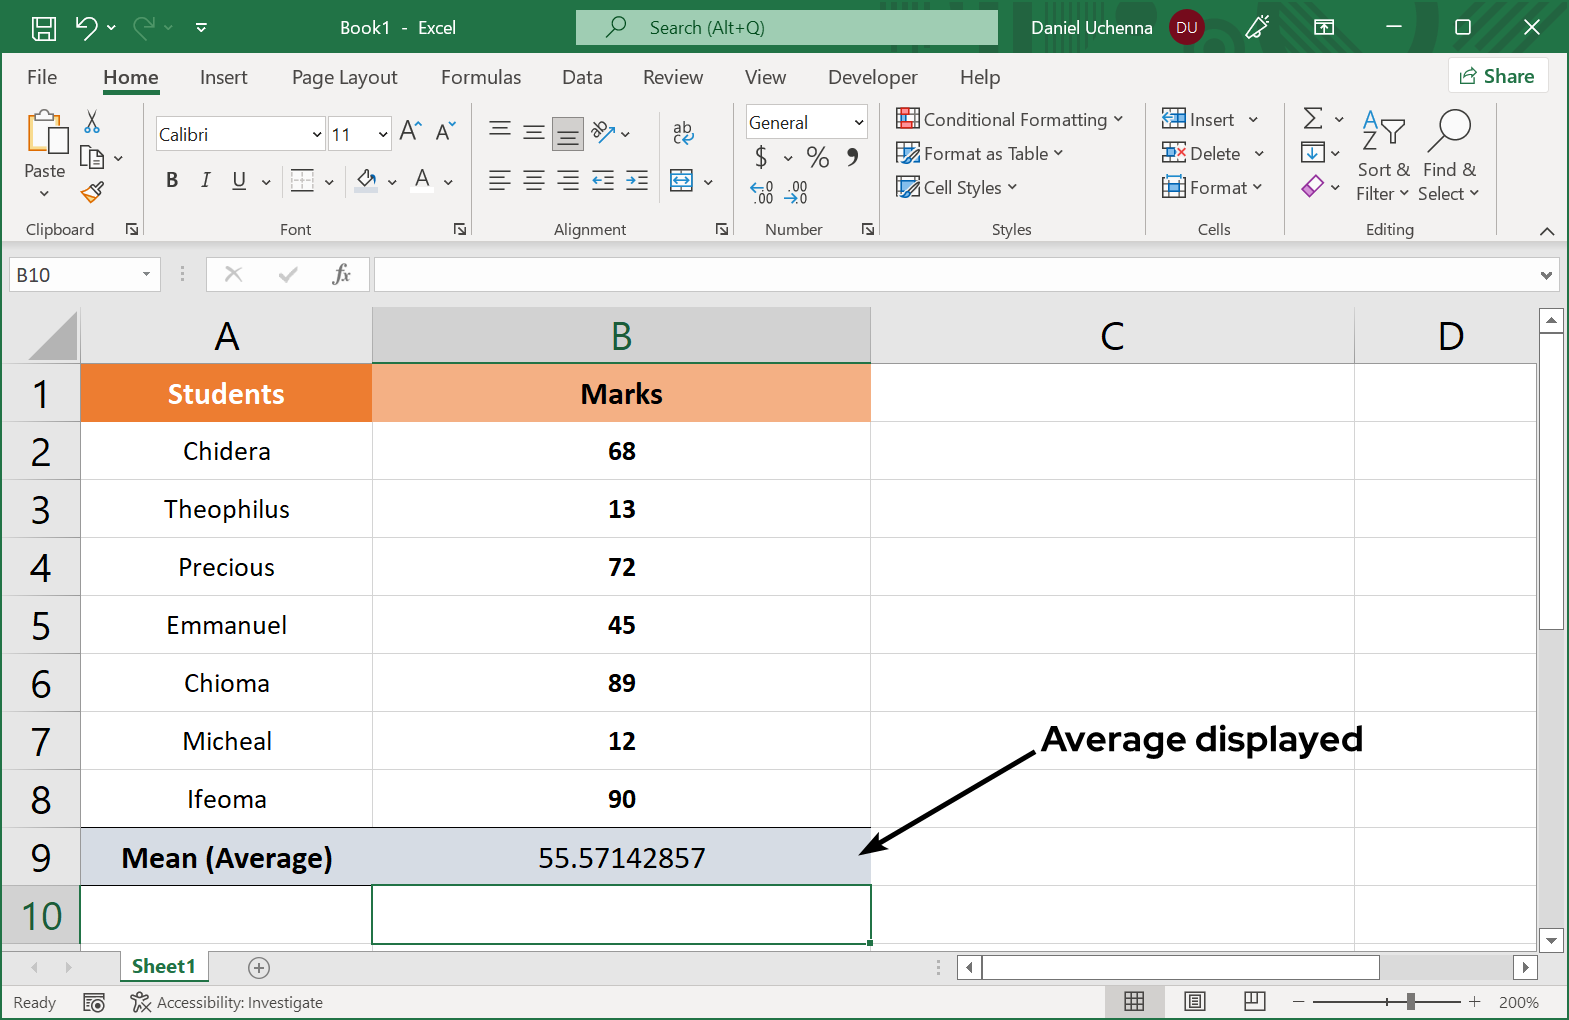
Task: Switch to Page Break Preview view
Action: pos(1254,1001)
